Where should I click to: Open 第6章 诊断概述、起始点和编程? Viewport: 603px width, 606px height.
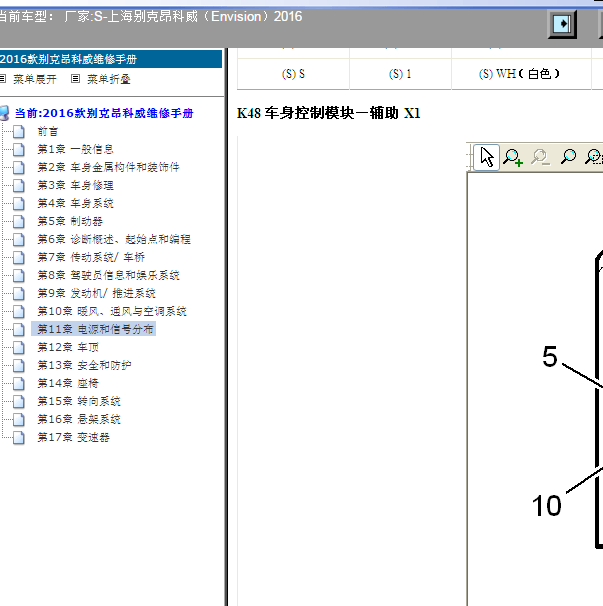point(114,239)
